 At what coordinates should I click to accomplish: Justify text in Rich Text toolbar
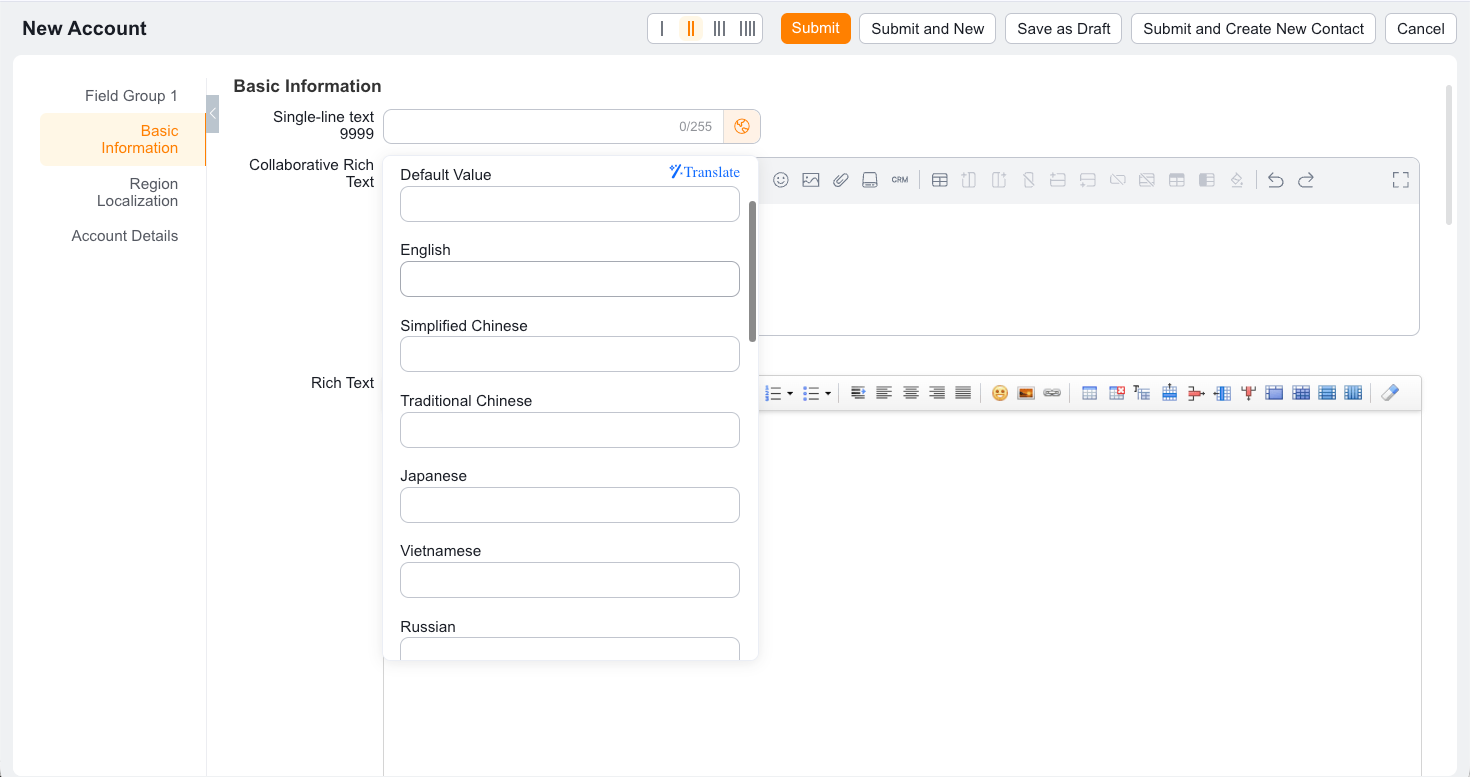(963, 393)
